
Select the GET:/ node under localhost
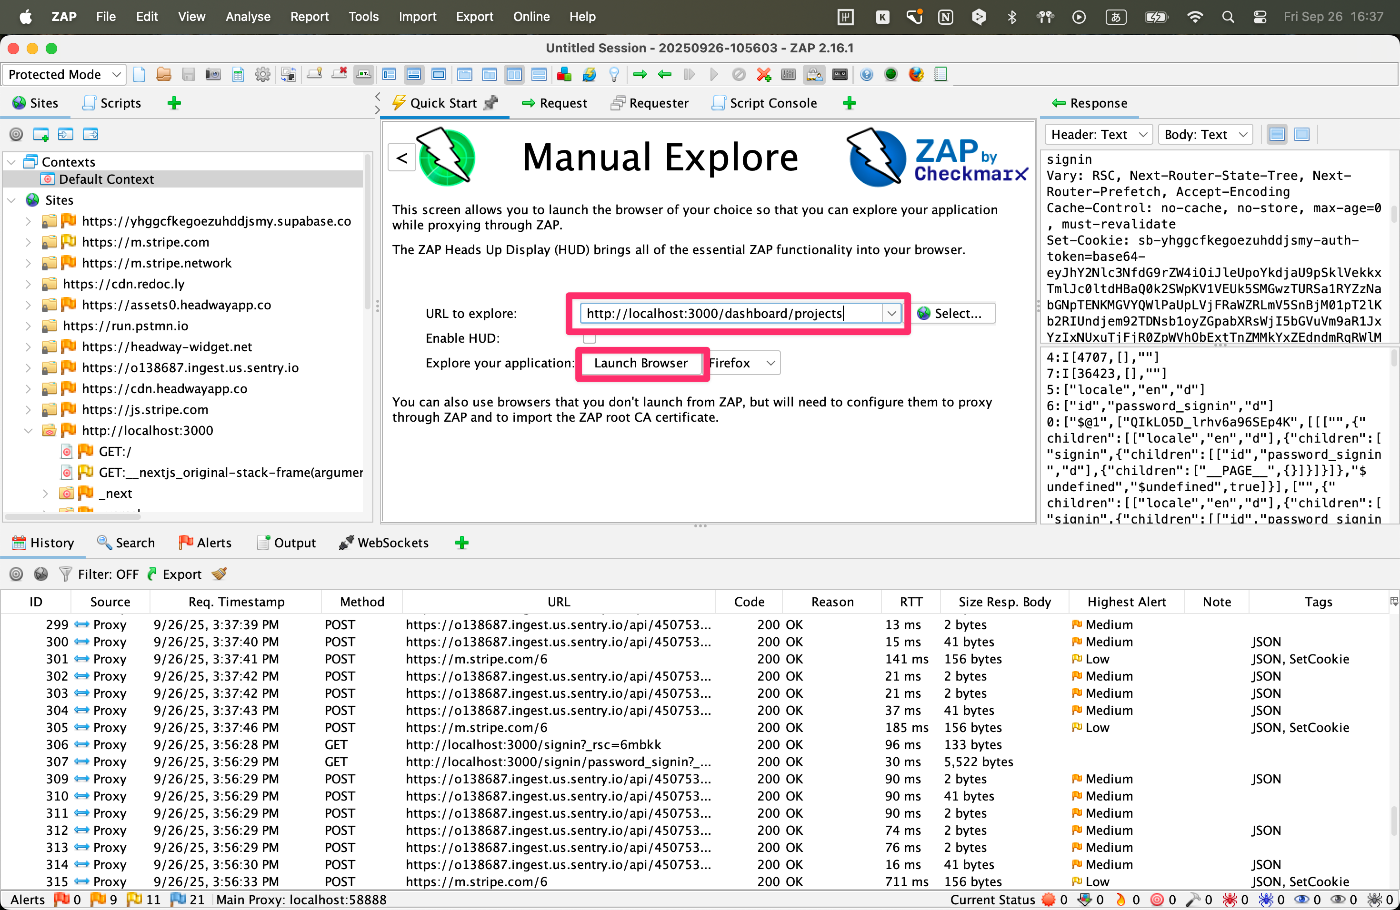click(115, 452)
